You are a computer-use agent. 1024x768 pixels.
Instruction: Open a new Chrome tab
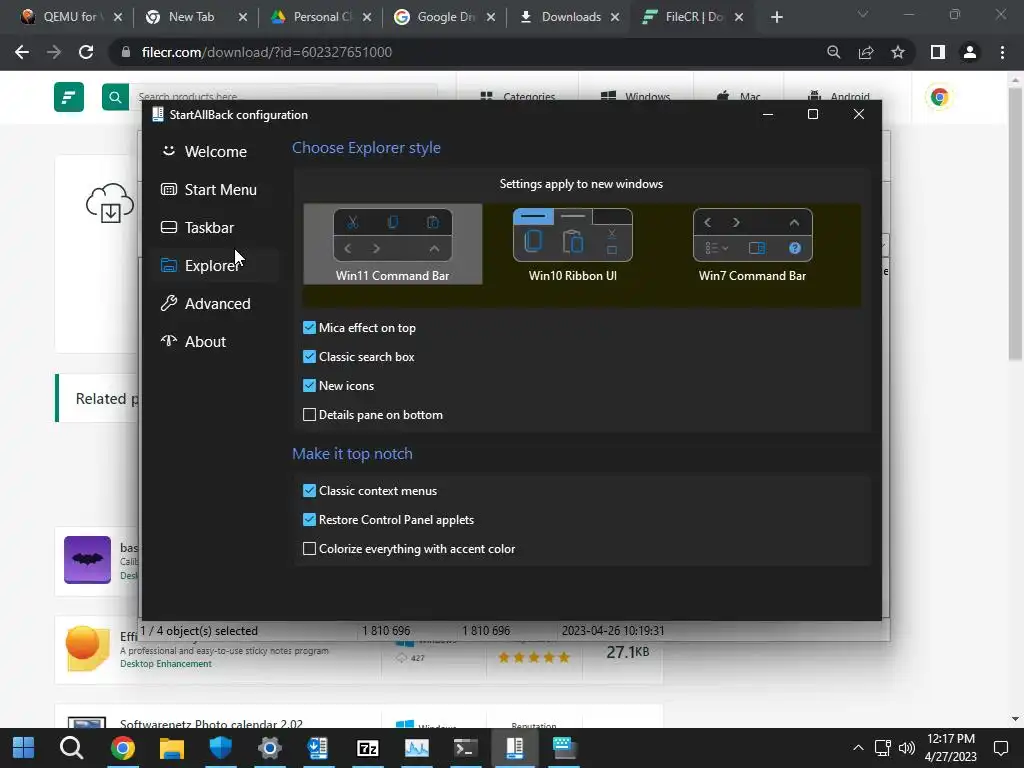(776, 18)
